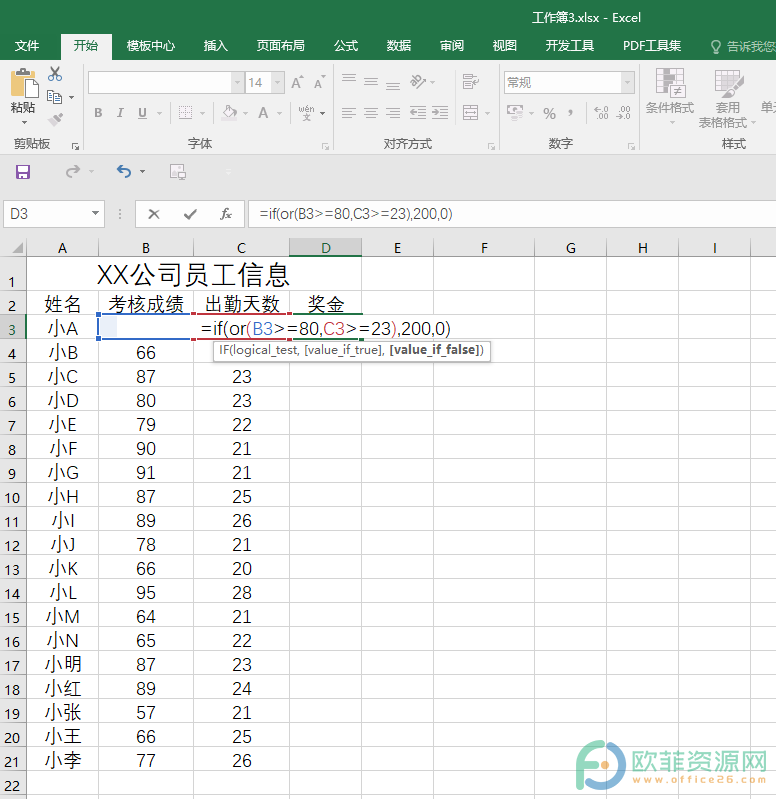Confirm formula with checkmark icon
Screen dimensions: 776x799
[190, 215]
